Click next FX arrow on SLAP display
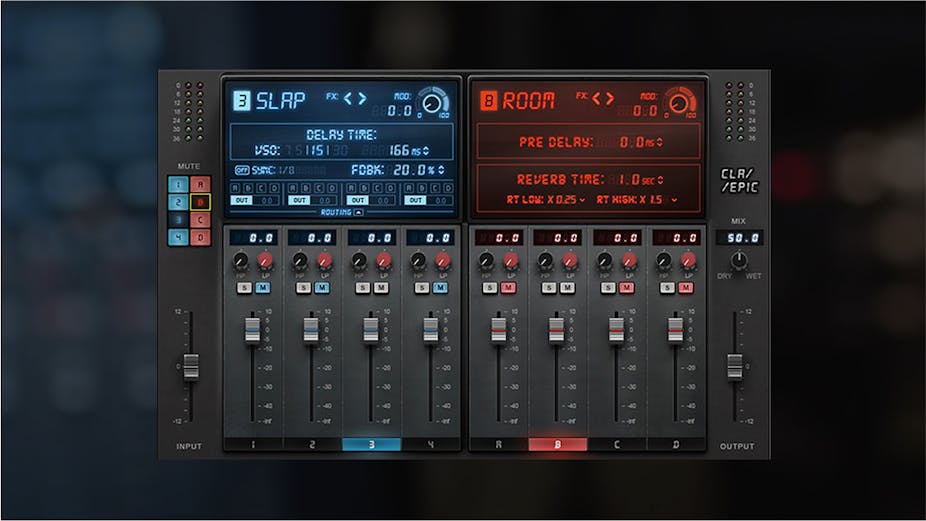926x521 pixels. 363,98
